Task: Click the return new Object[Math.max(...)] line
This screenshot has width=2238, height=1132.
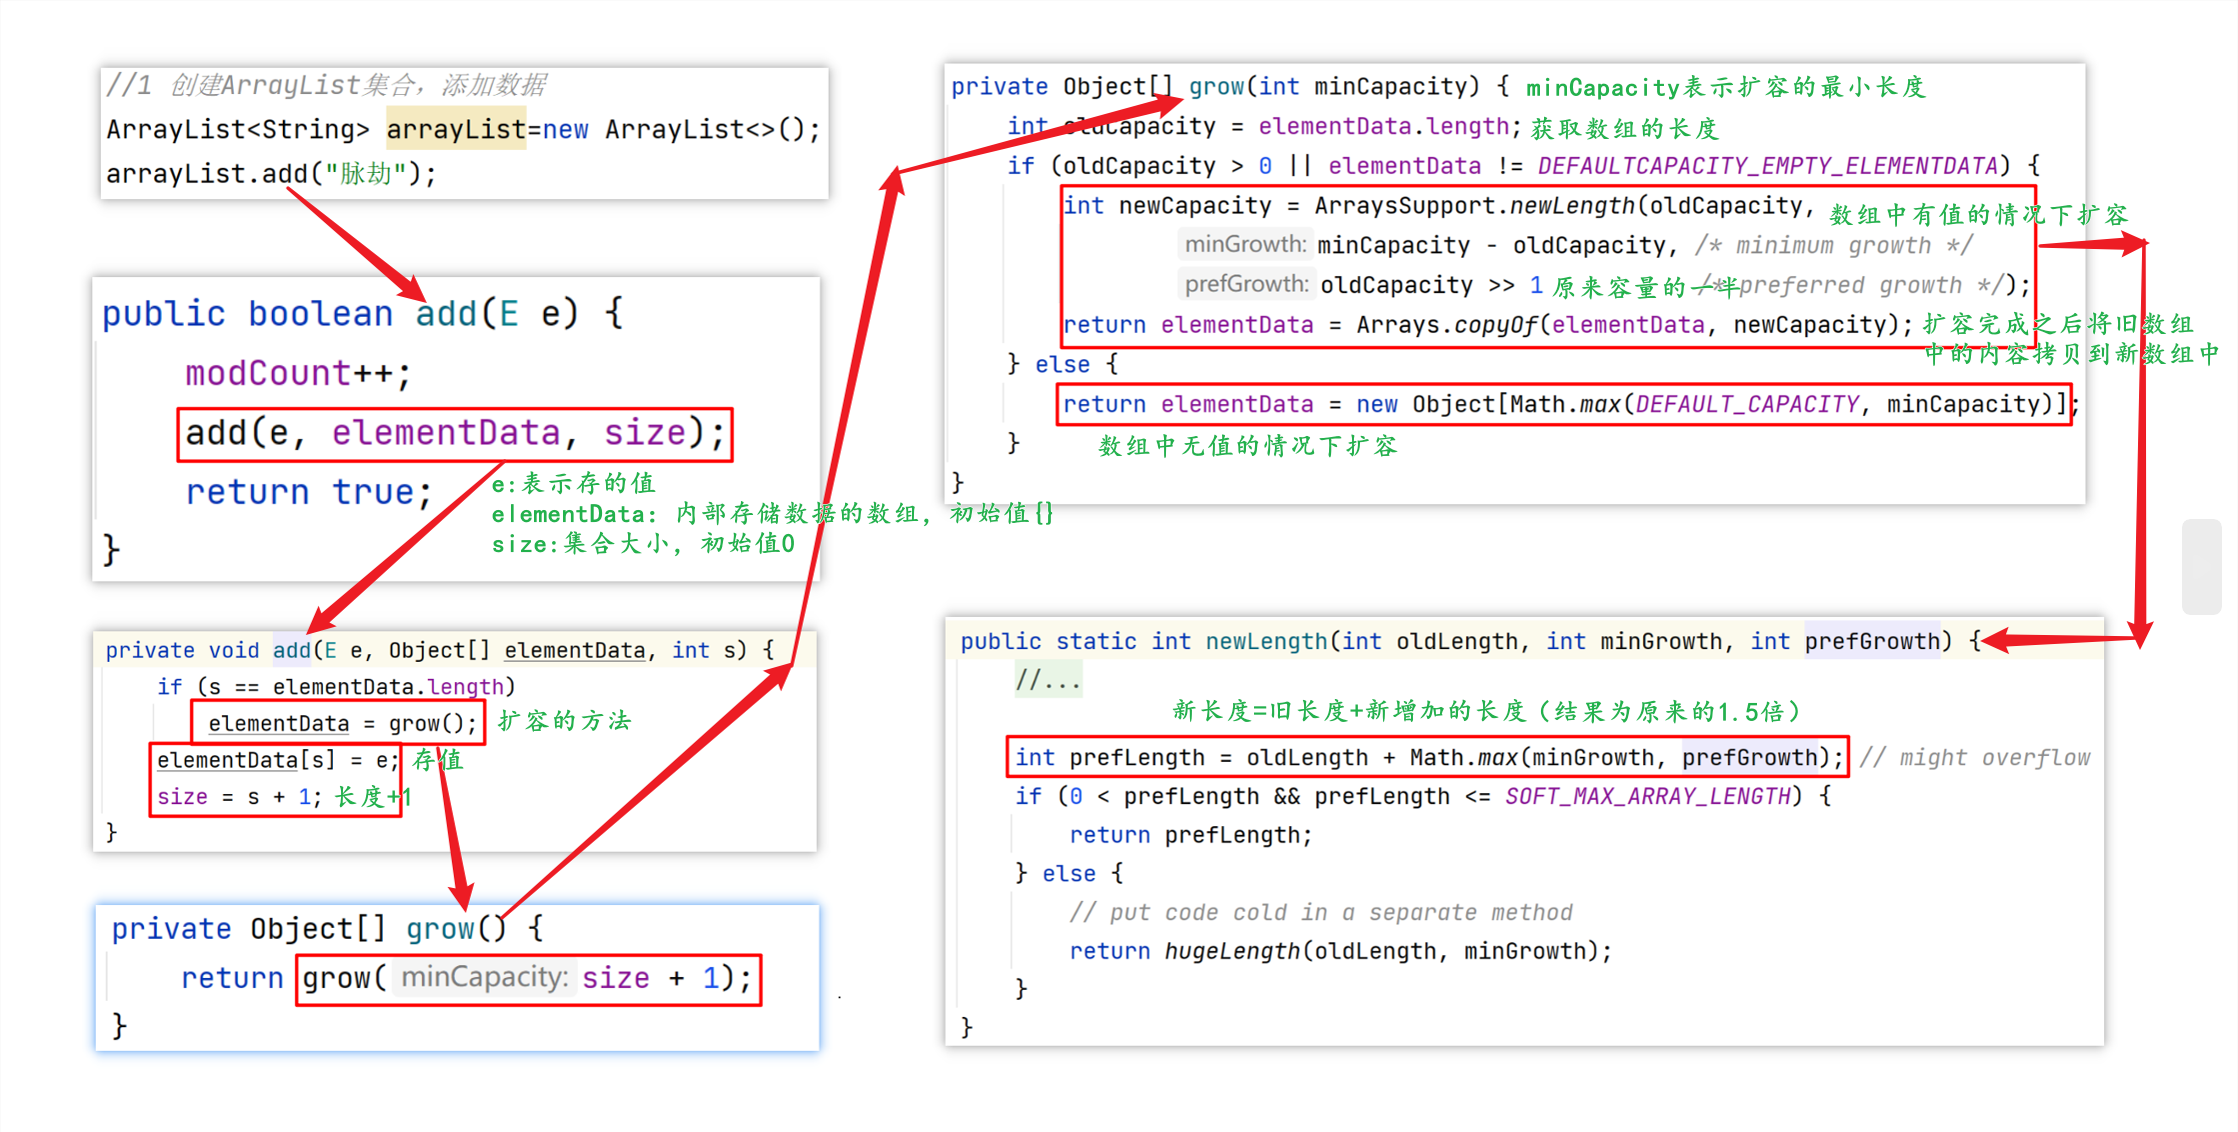Action: pos(1563,405)
